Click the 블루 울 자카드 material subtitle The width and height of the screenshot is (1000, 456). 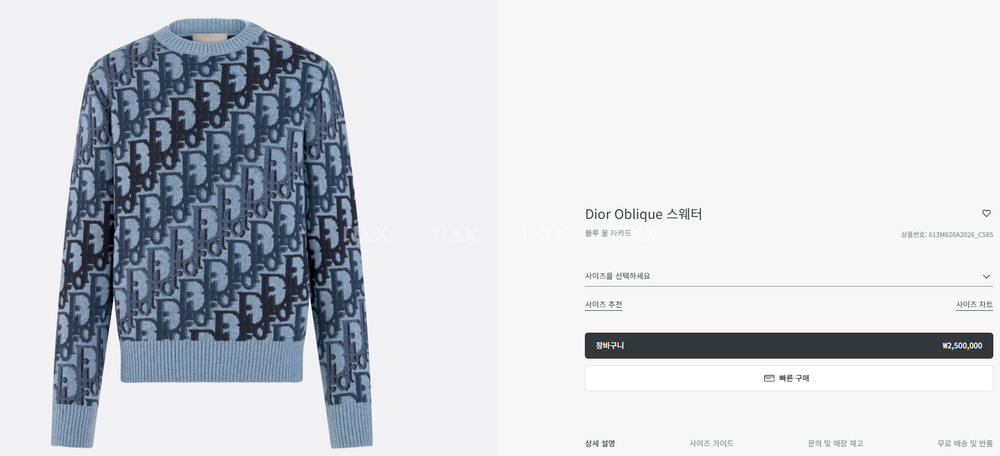608,233
